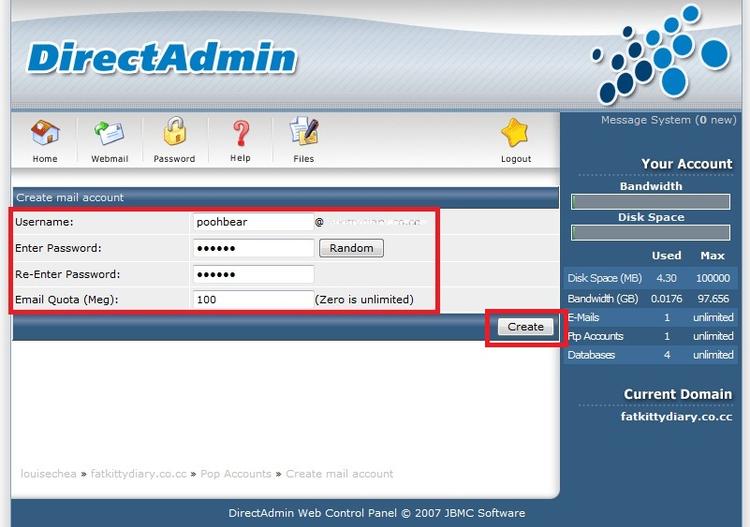Click the 97.656 max bandwidth value
This screenshot has height=527, width=750.
[x=713, y=299]
